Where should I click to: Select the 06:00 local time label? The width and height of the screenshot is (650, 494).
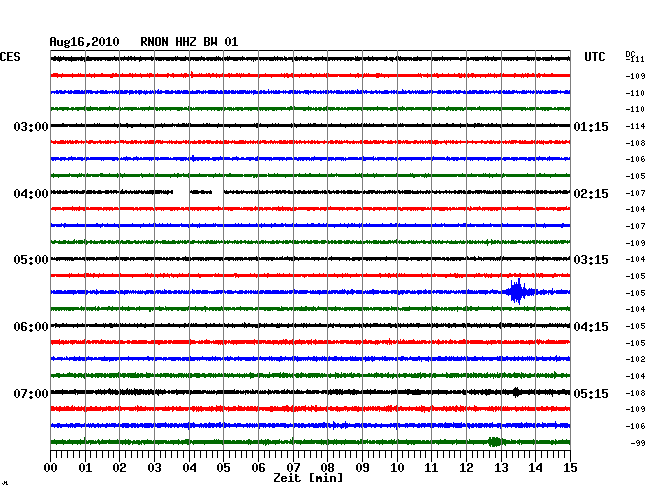[x=31, y=327]
